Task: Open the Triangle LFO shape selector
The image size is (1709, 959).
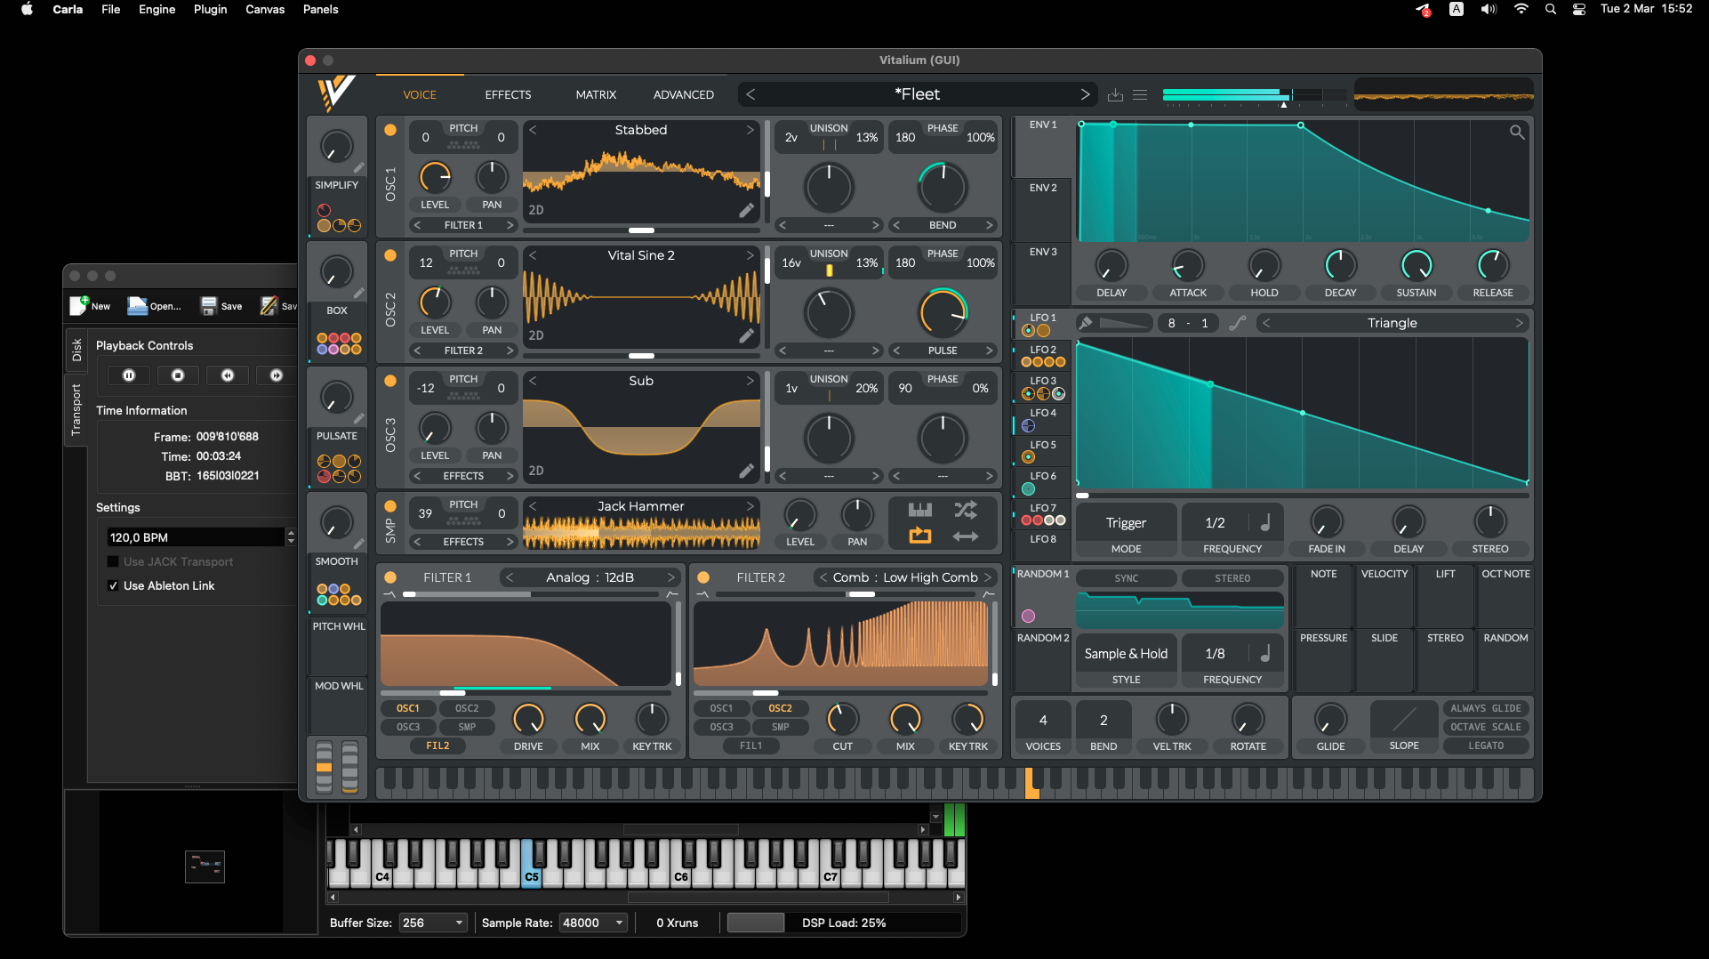Action: pyautogui.click(x=1392, y=323)
